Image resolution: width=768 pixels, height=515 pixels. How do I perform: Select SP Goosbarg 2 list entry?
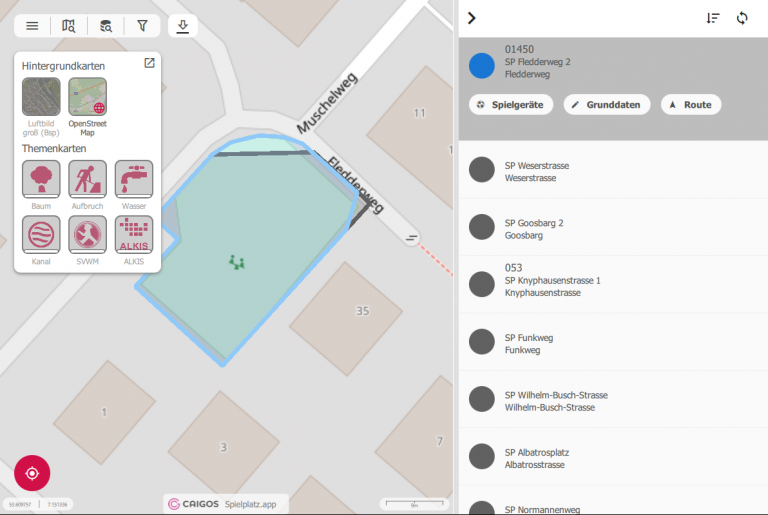tap(613, 227)
